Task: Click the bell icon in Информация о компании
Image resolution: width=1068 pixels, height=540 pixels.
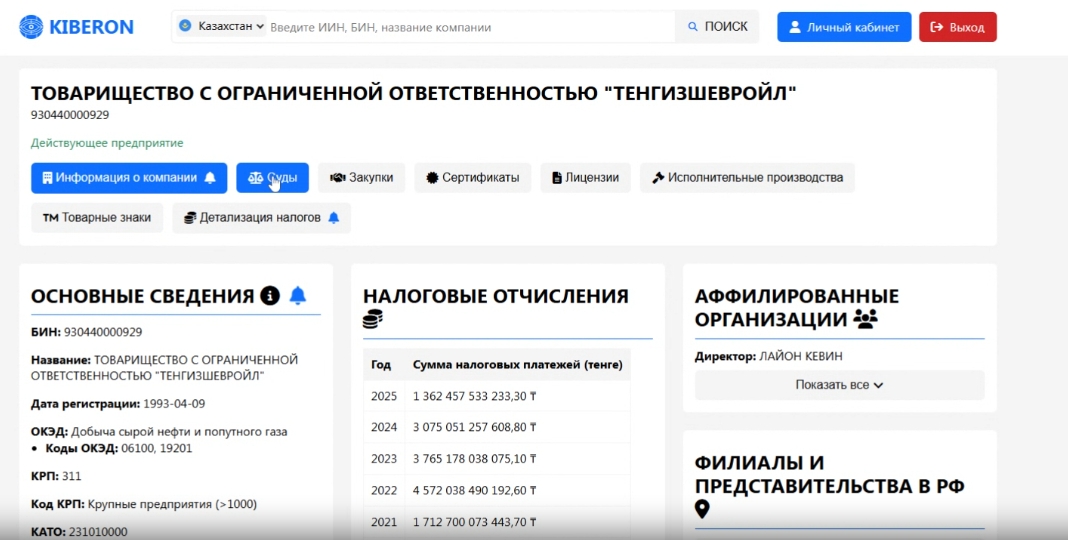Action: point(210,178)
